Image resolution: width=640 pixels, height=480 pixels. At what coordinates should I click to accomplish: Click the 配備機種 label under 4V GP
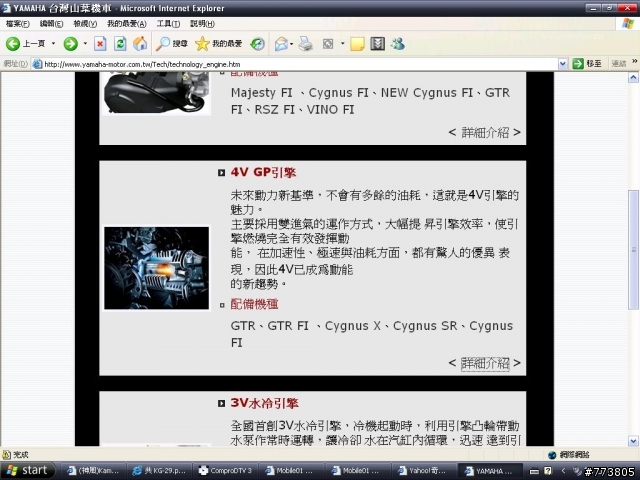(254, 304)
